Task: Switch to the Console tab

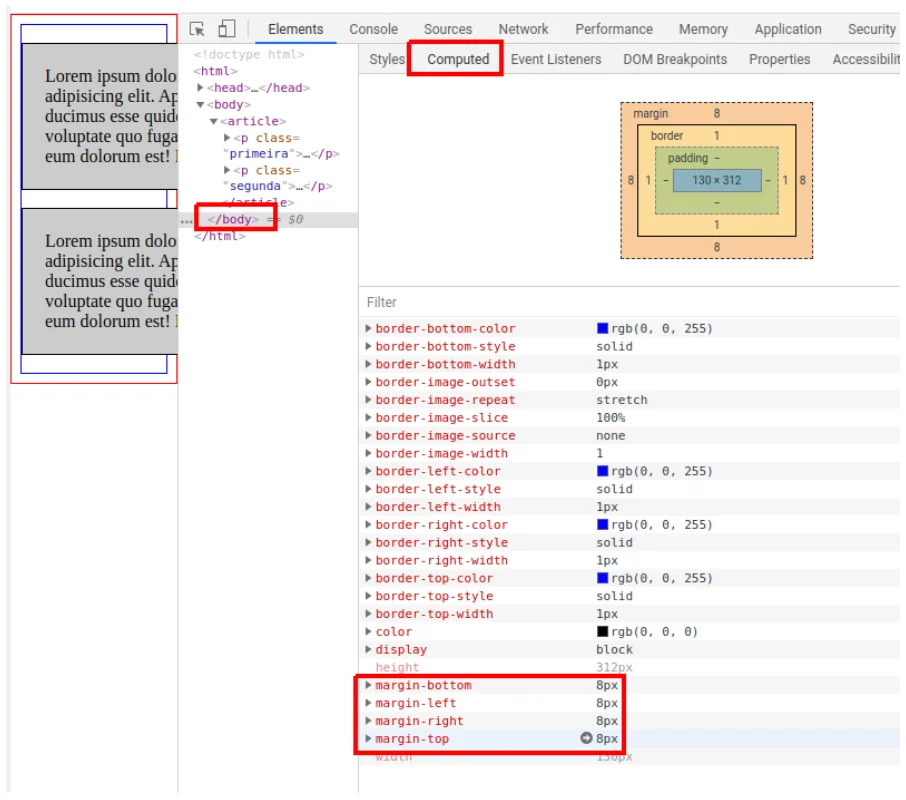Action: click(373, 29)
